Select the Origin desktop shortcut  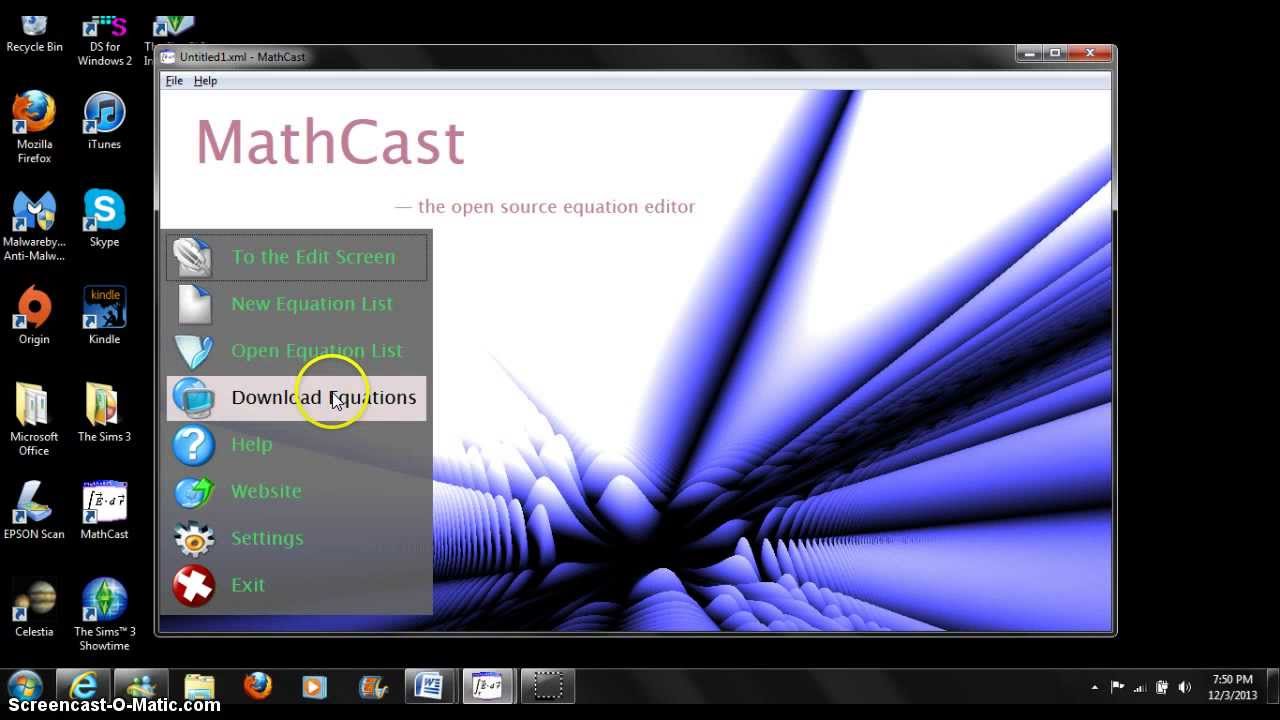[34, 316]
